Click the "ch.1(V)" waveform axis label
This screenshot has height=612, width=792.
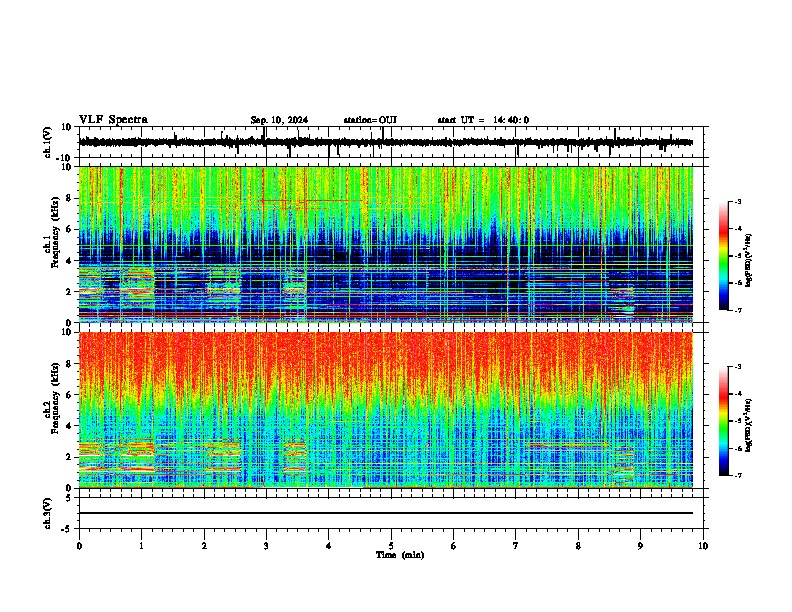point(48,142)
